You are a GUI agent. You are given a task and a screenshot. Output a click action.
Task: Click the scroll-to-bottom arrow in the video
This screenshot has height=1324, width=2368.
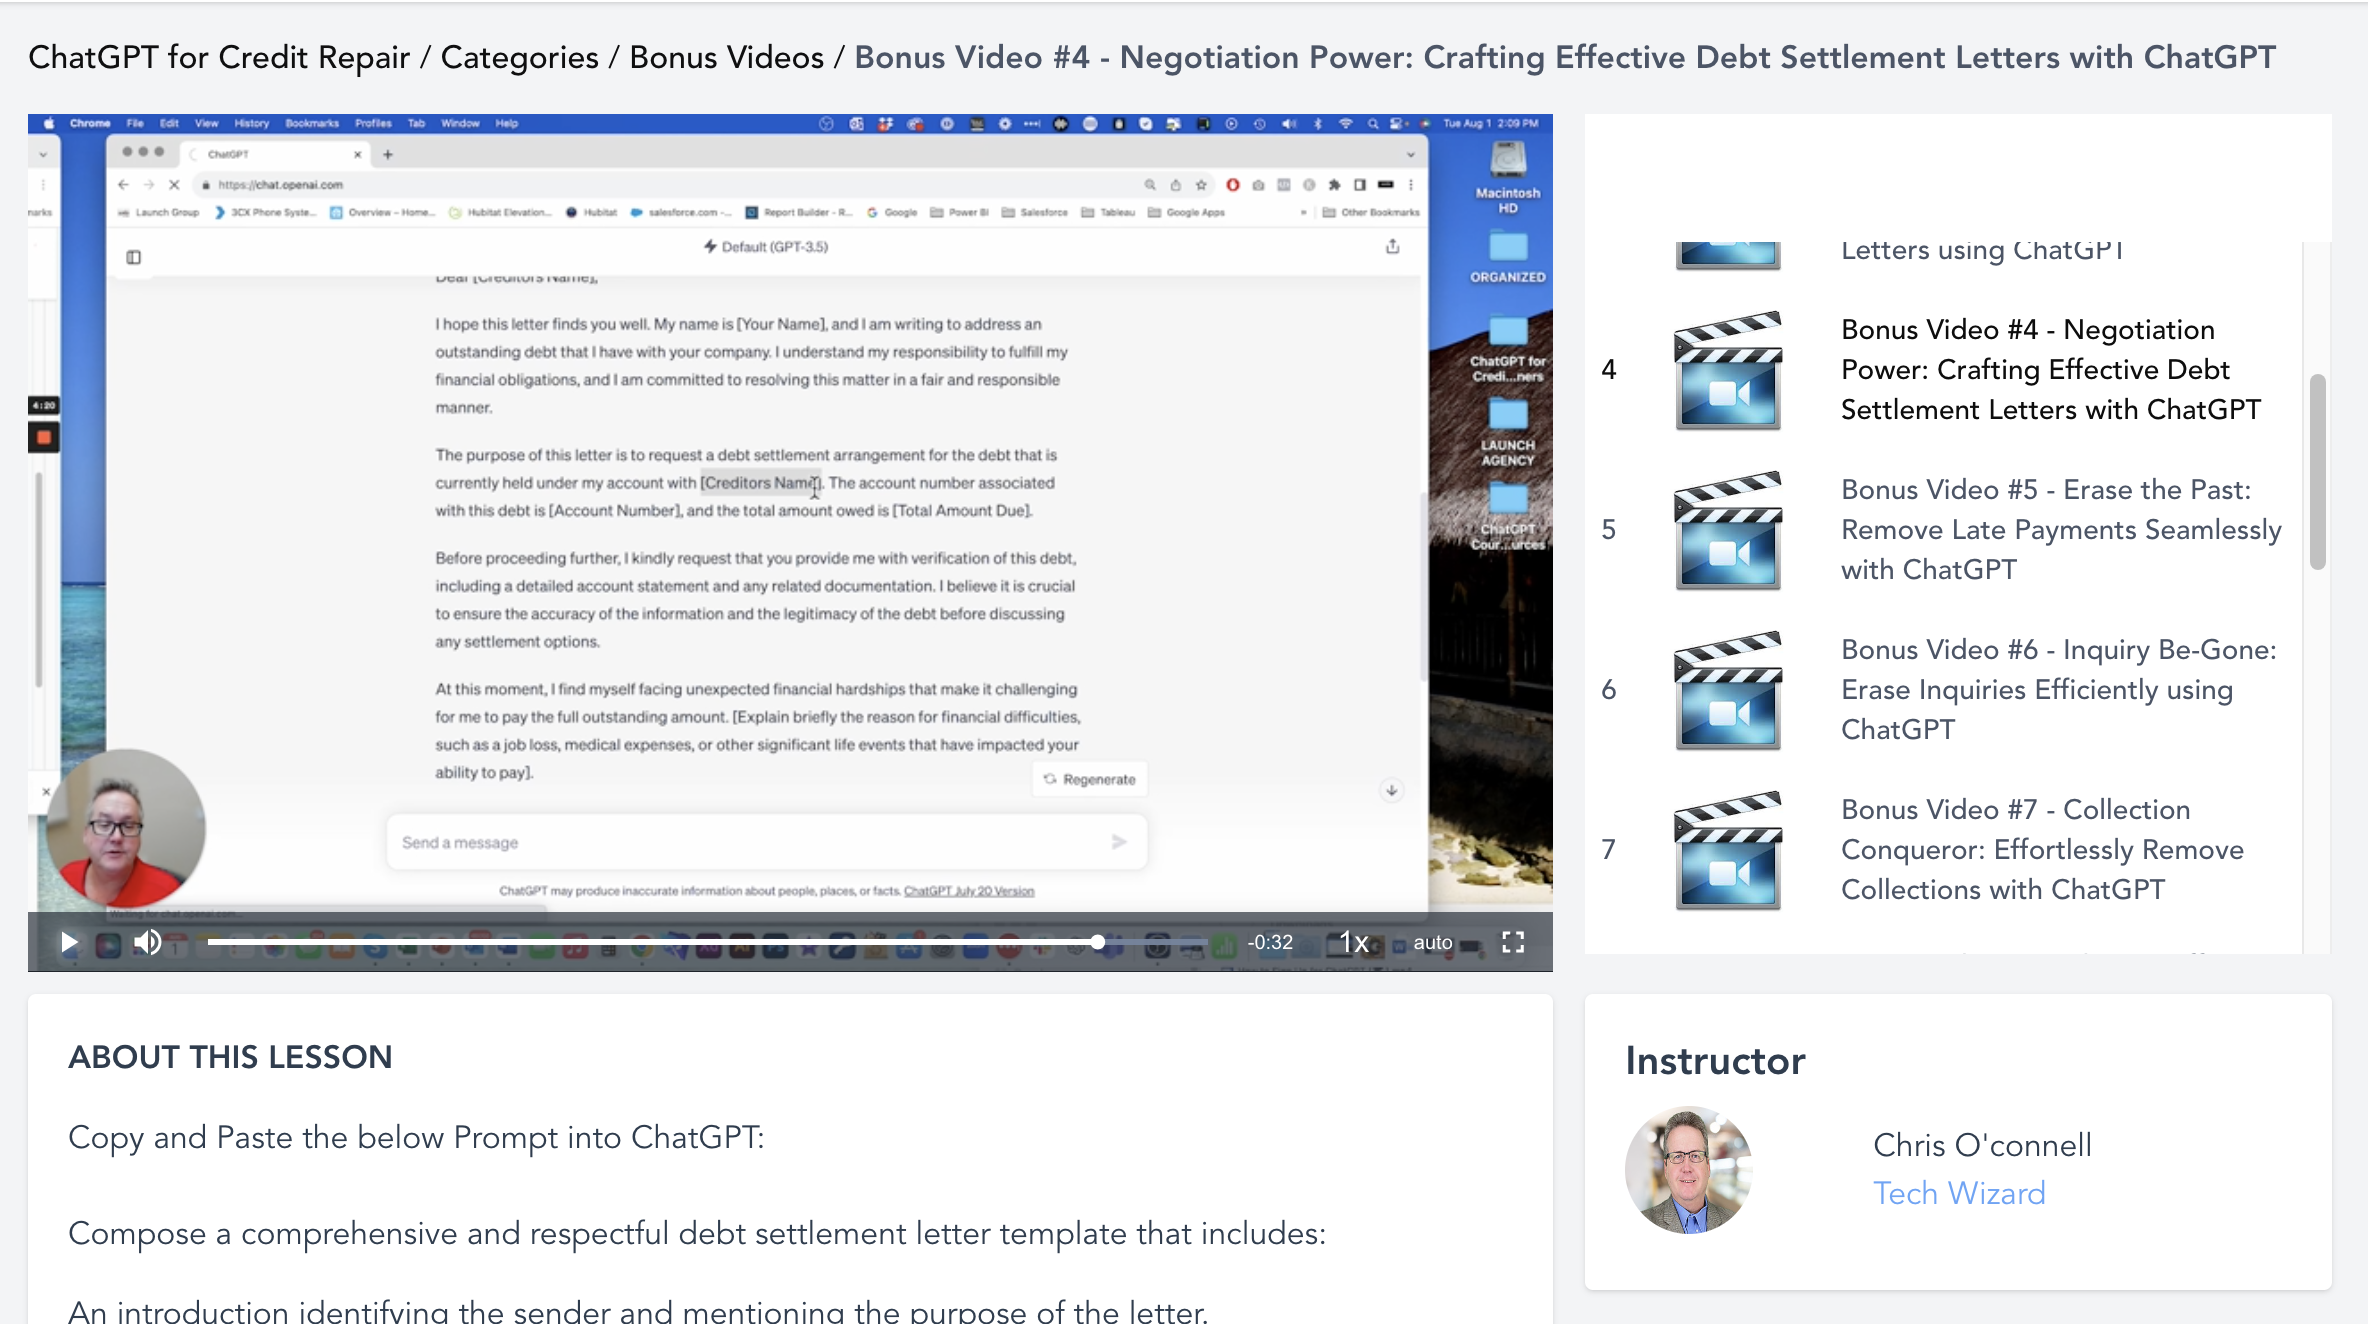1391,790
